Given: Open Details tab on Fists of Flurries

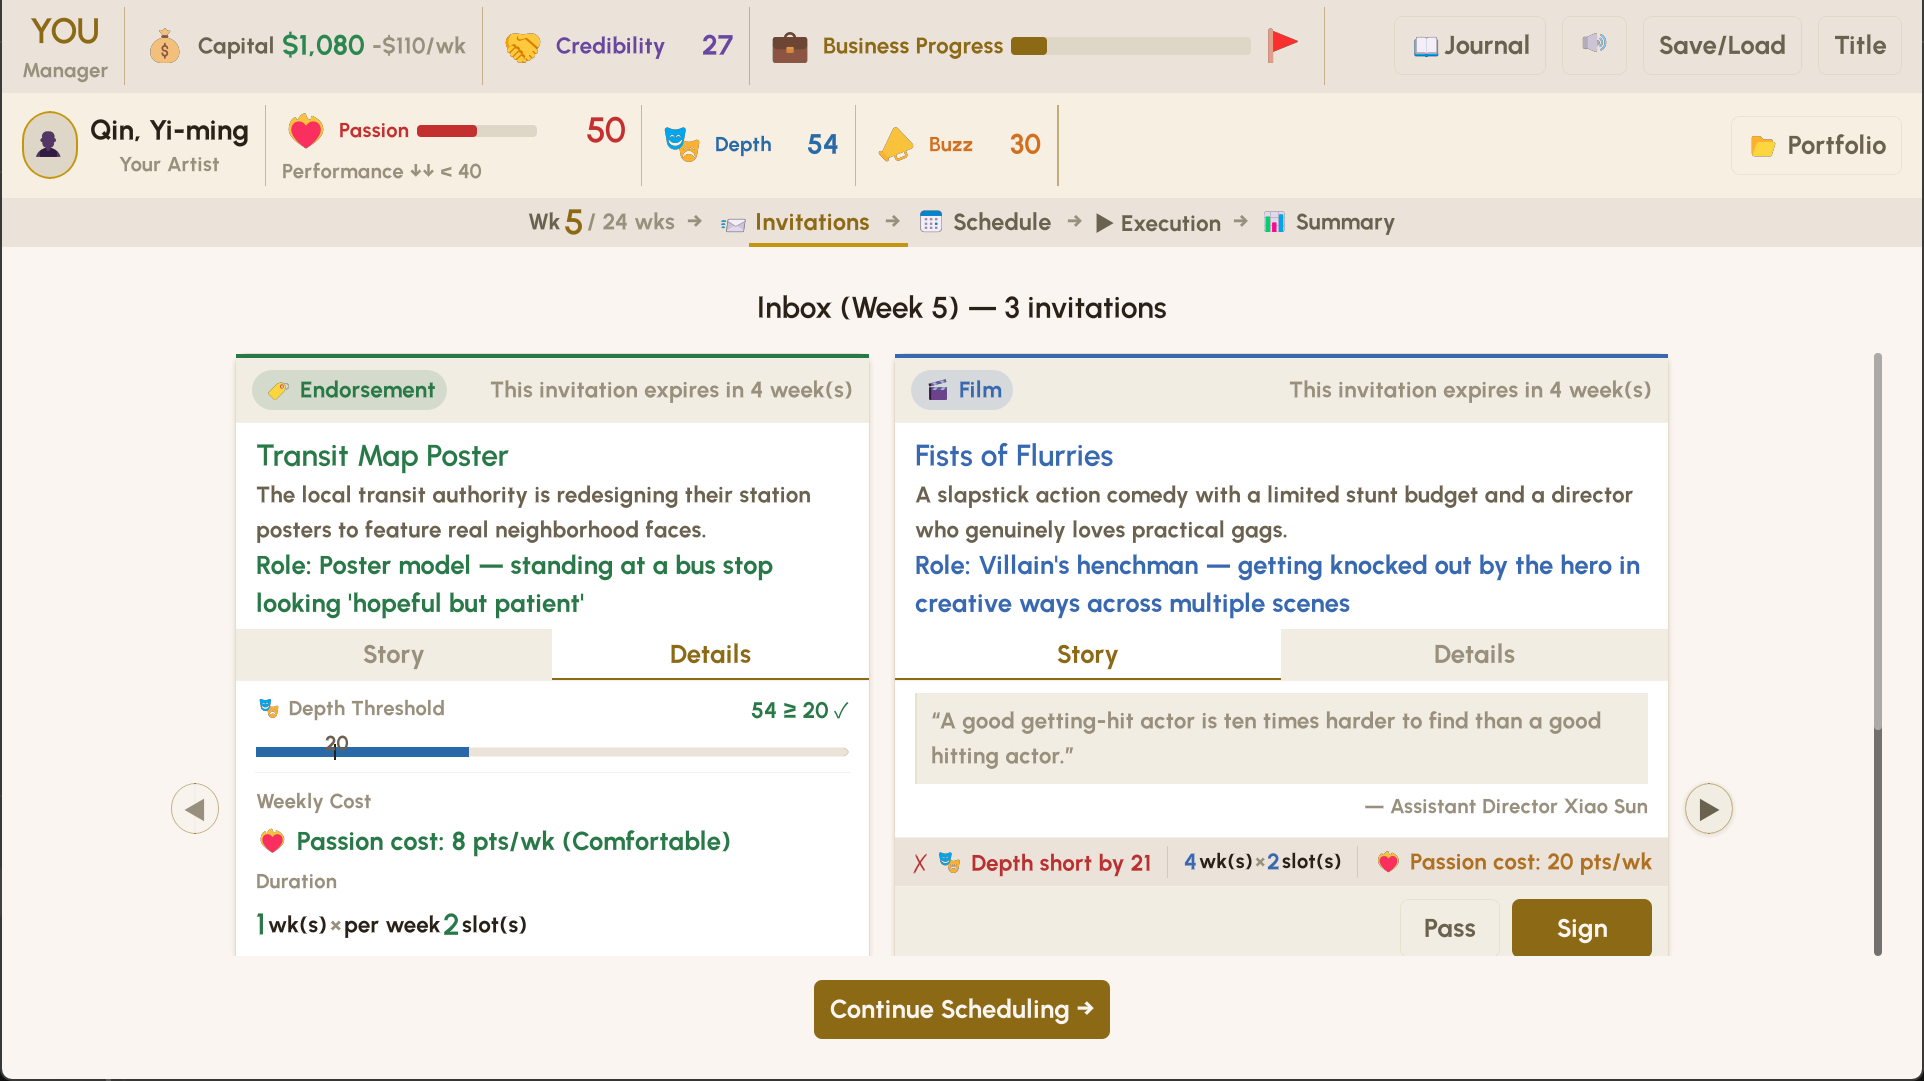Looking at the screenshot, I should coord(1473,655).
